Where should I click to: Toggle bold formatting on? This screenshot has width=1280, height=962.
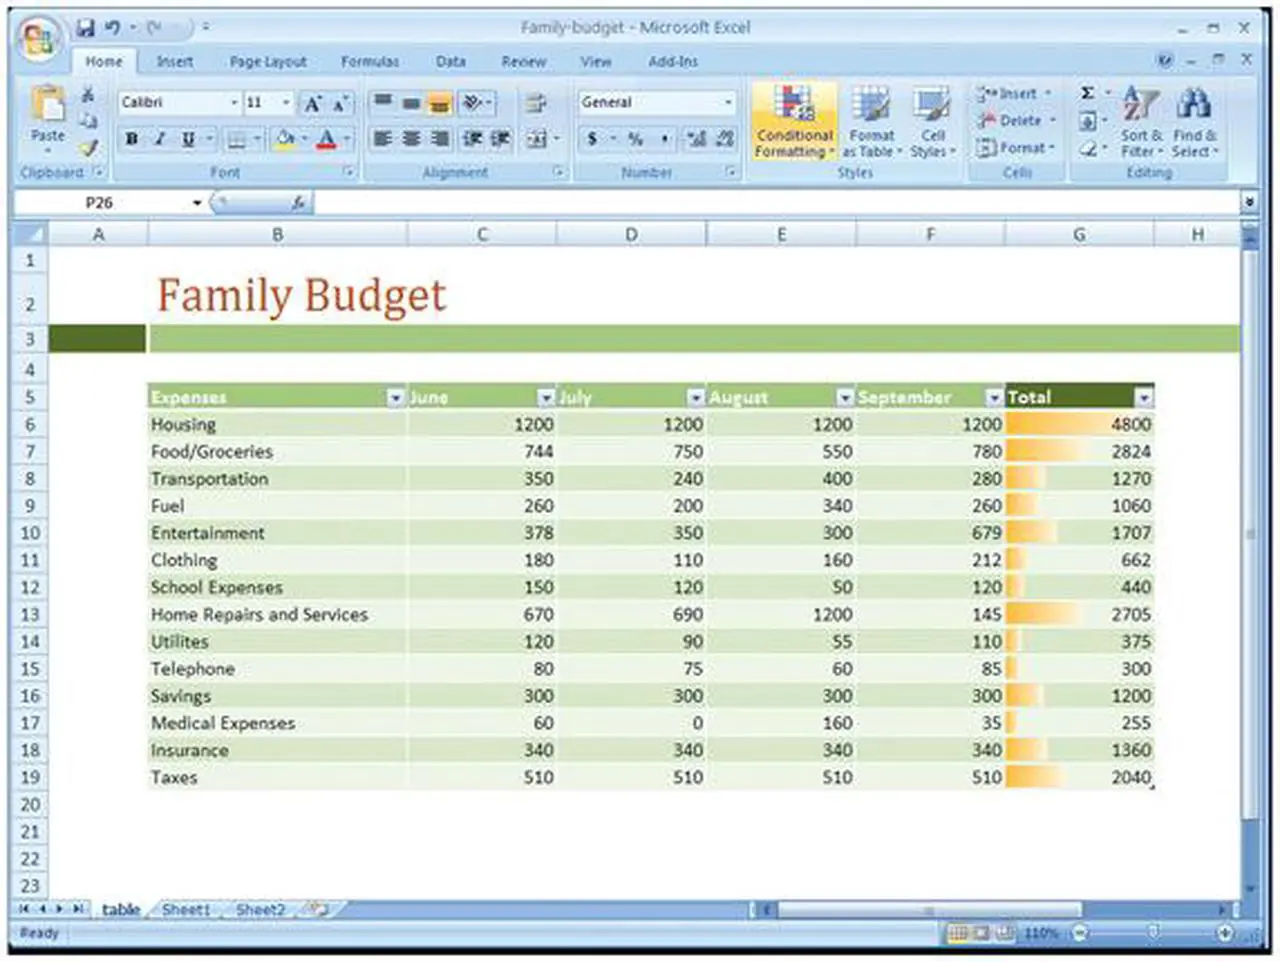[x=130, y=139]
